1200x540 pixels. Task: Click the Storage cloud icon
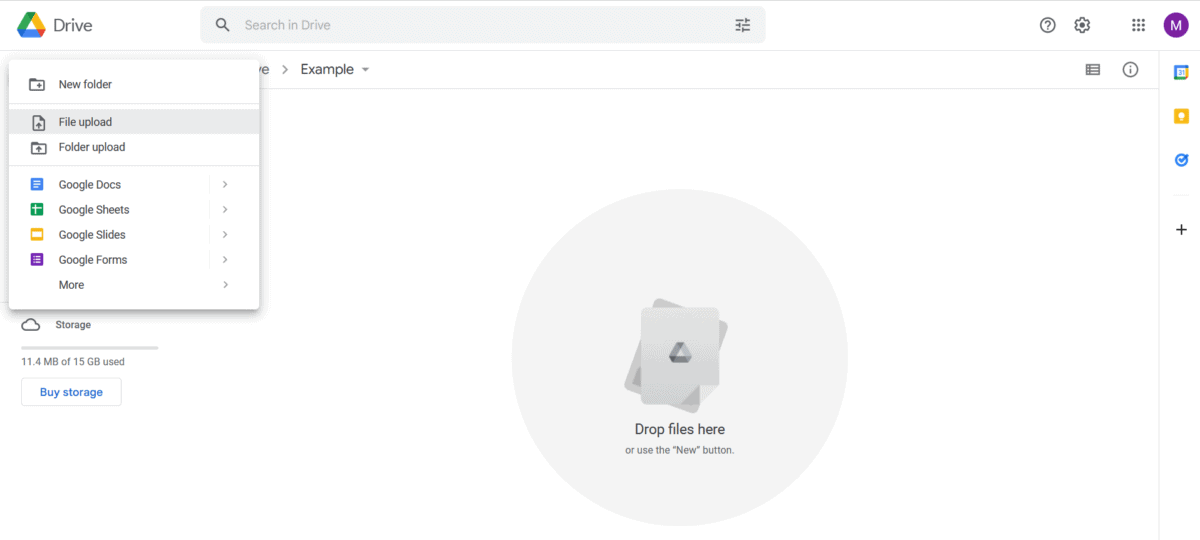[31, 325]
